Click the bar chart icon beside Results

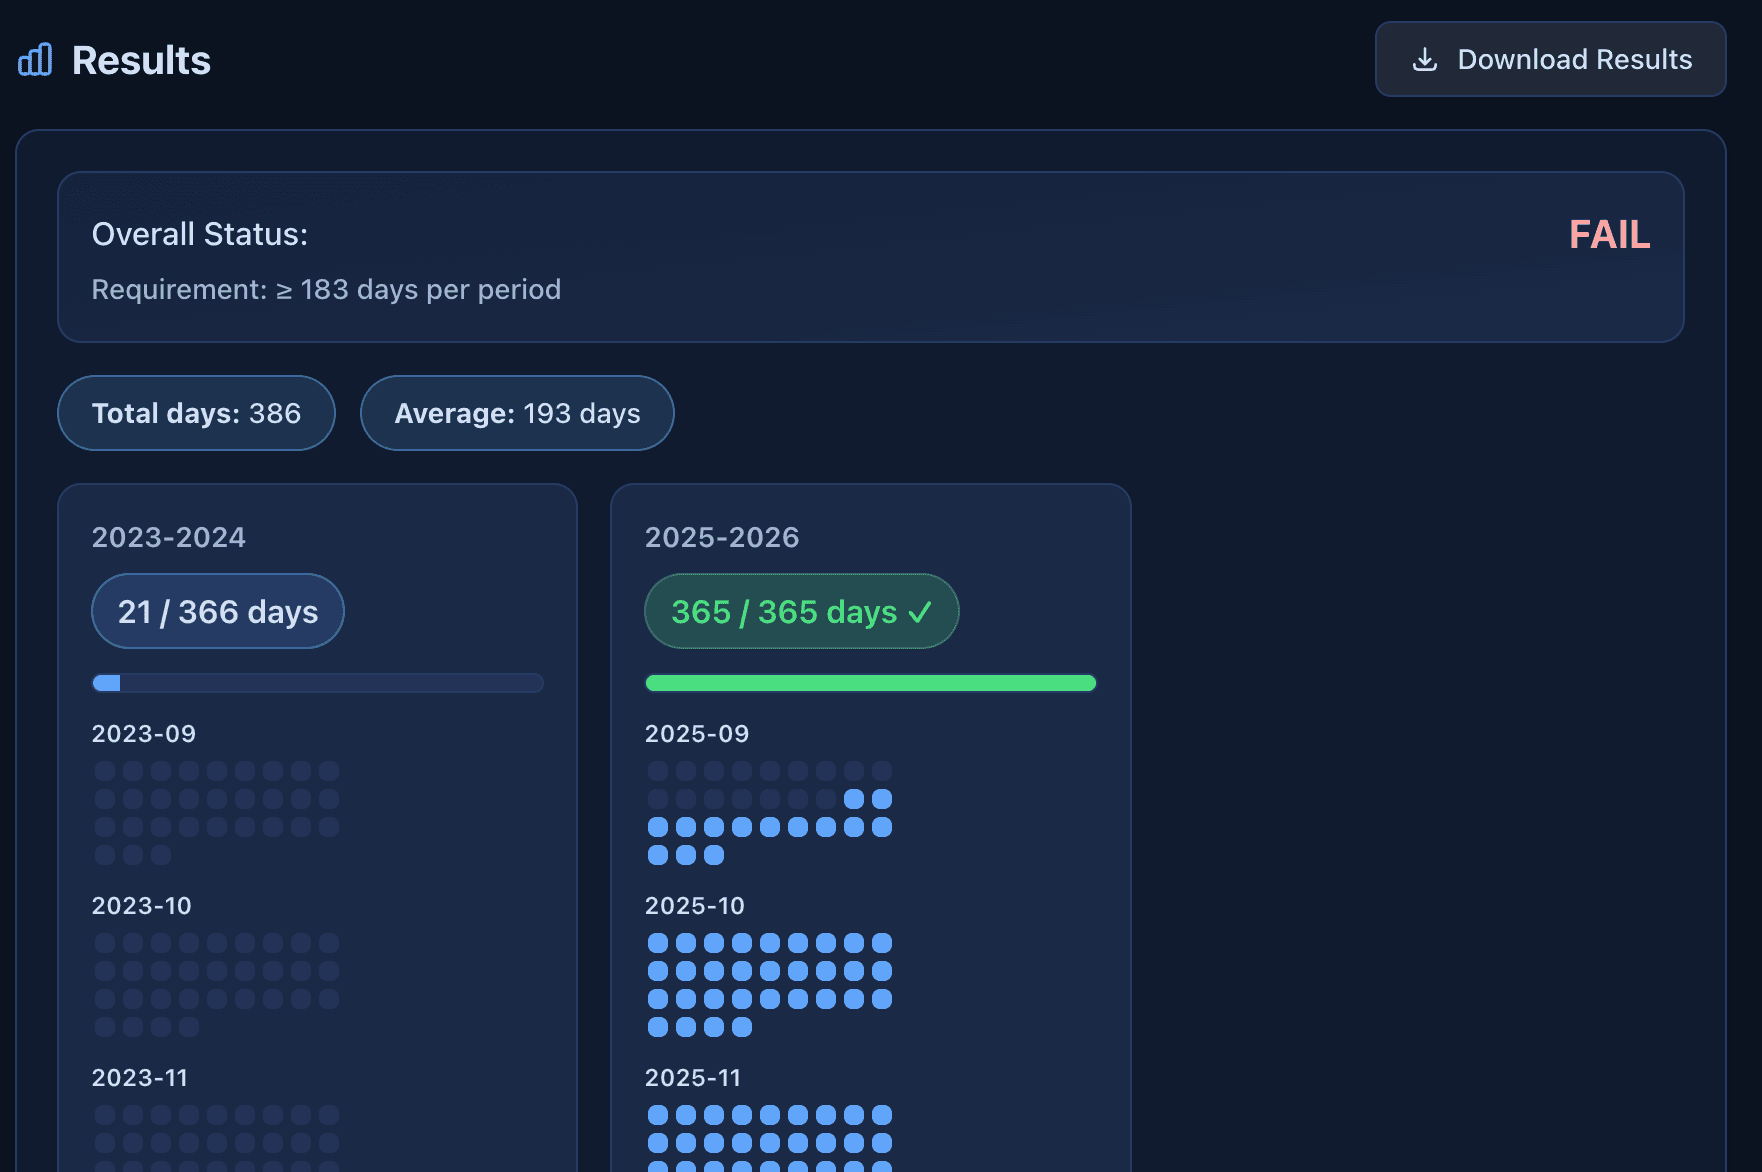click(35, 59)
